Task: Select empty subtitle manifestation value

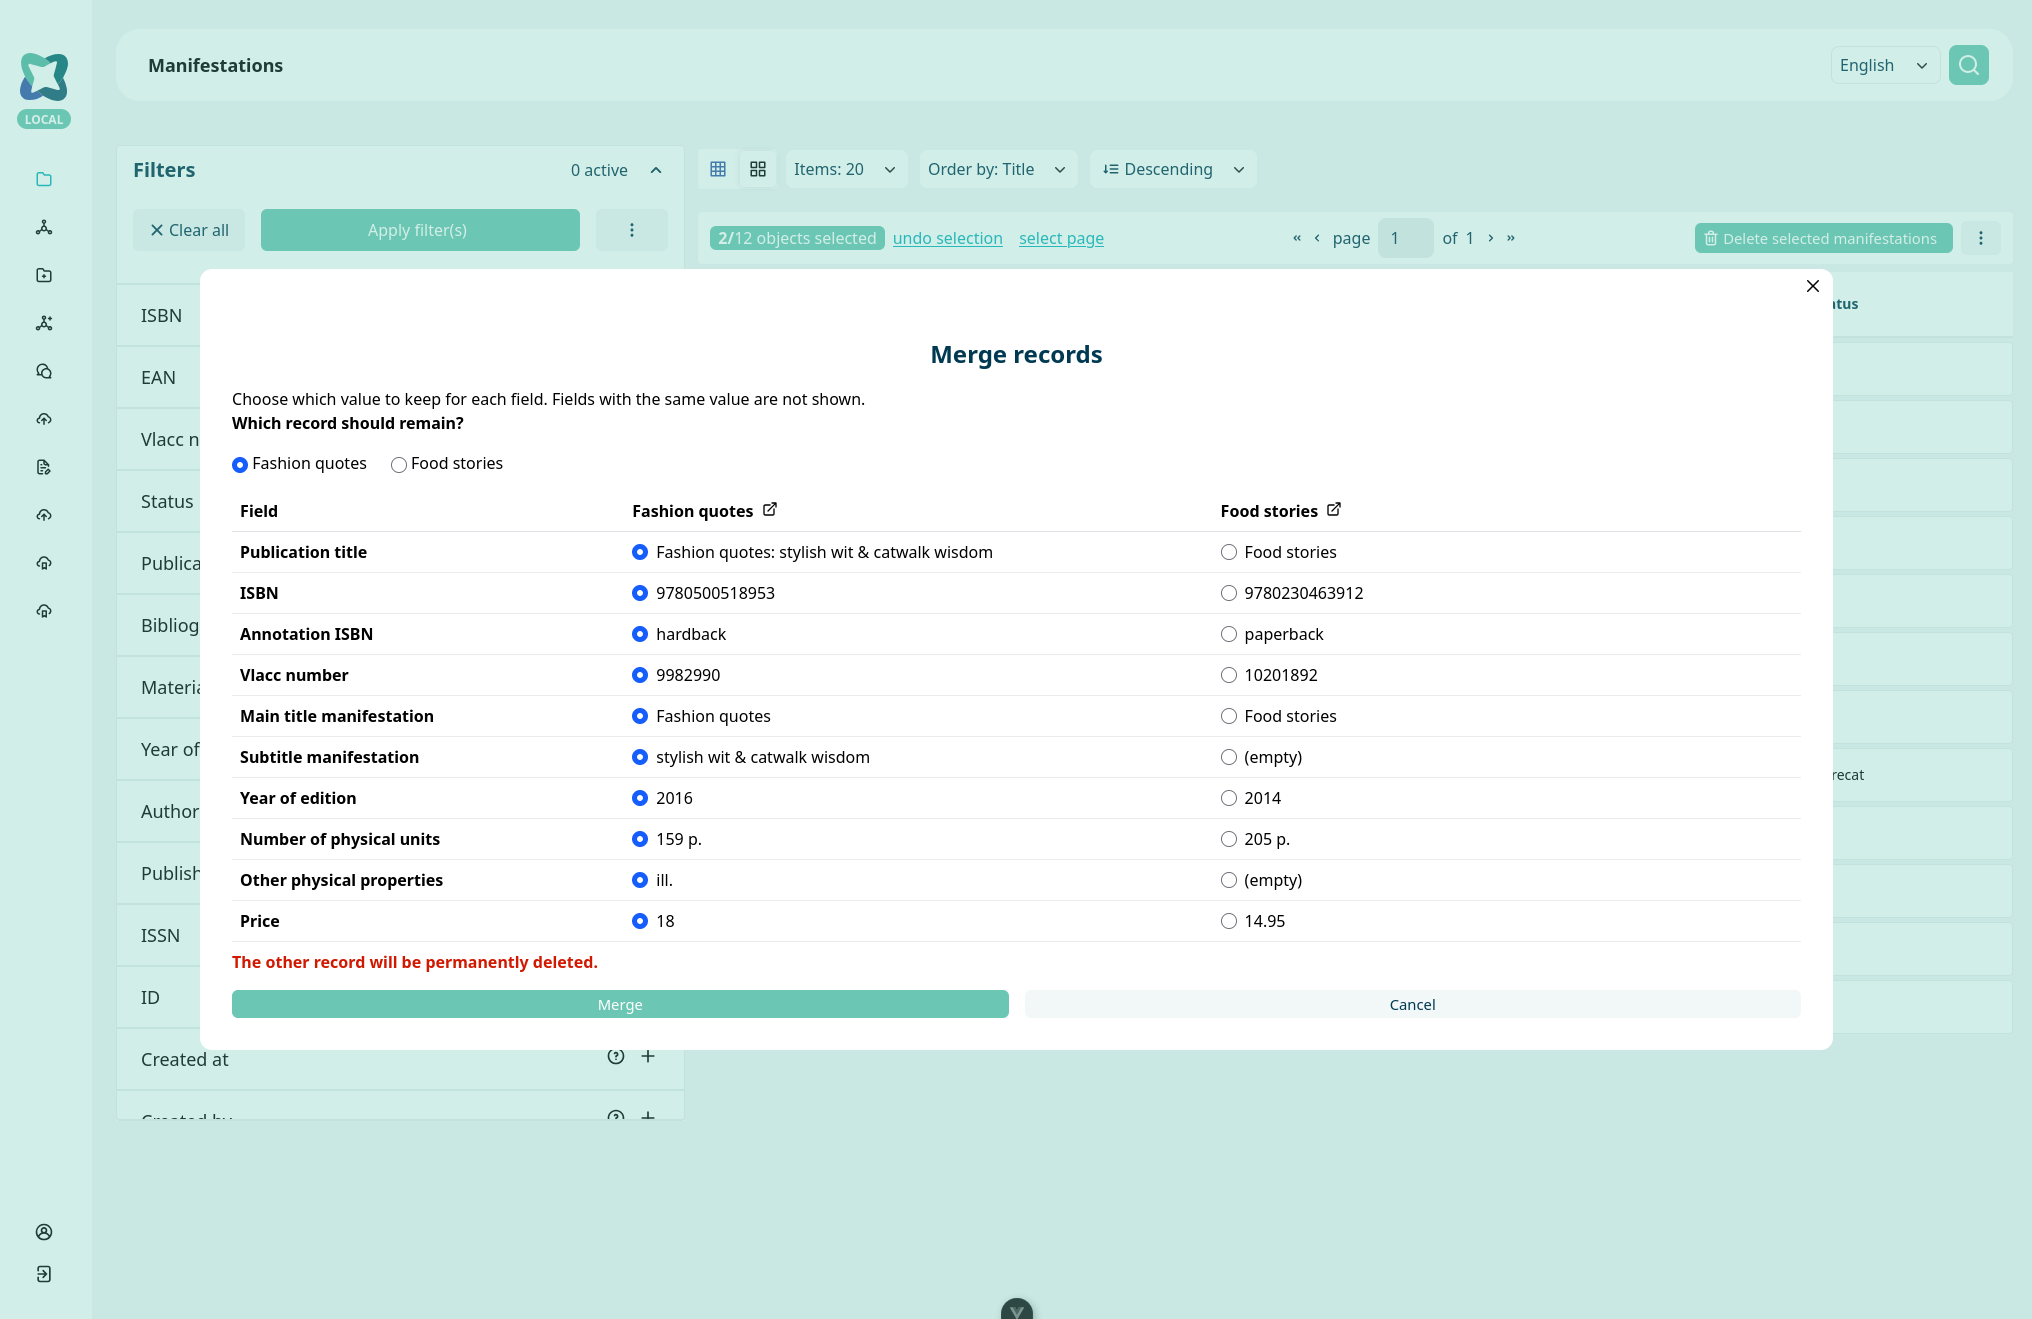Action: 1229,757
